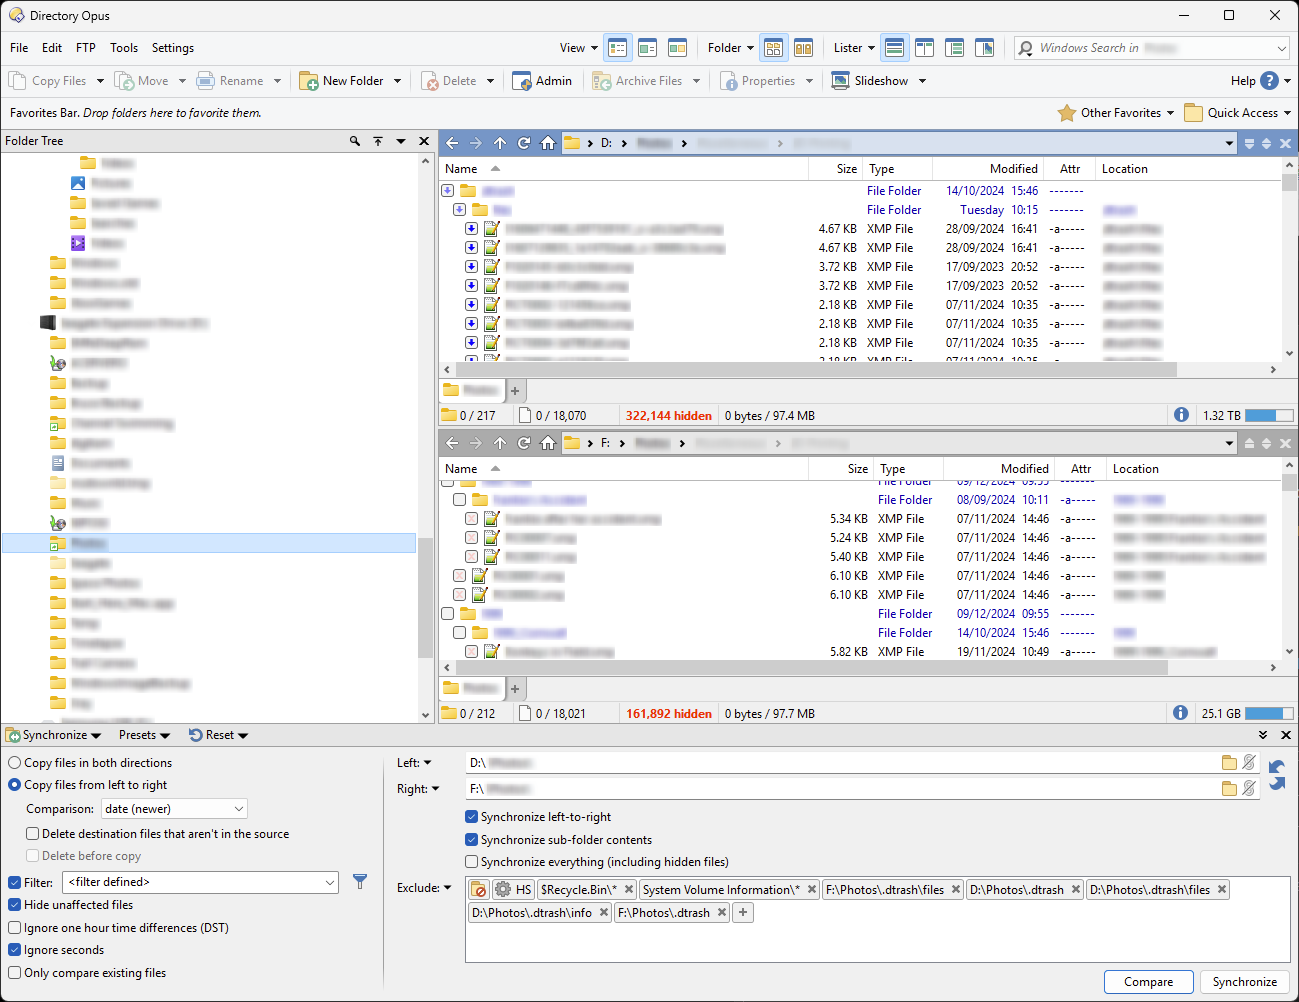
Task: Uncheck Synchronize left-to-right
Action: 472,817
